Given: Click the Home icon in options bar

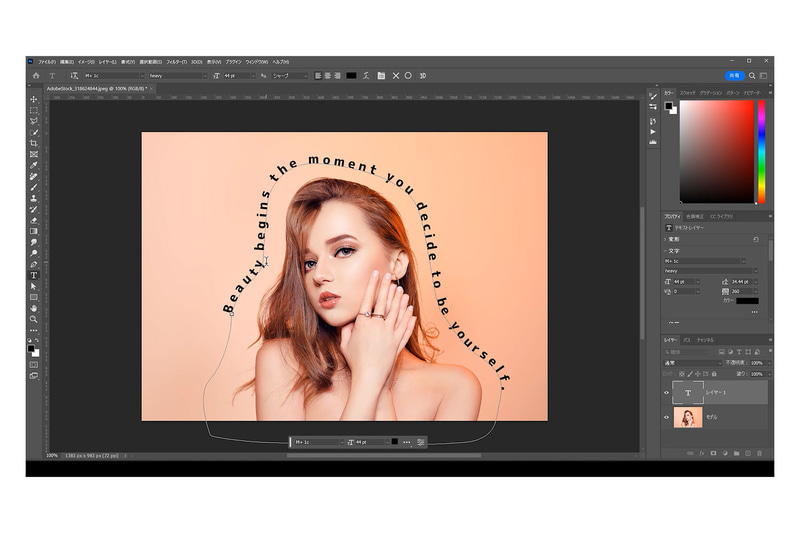Looking at the screenshot, I should pyautogui.click(x=36, y=75).
